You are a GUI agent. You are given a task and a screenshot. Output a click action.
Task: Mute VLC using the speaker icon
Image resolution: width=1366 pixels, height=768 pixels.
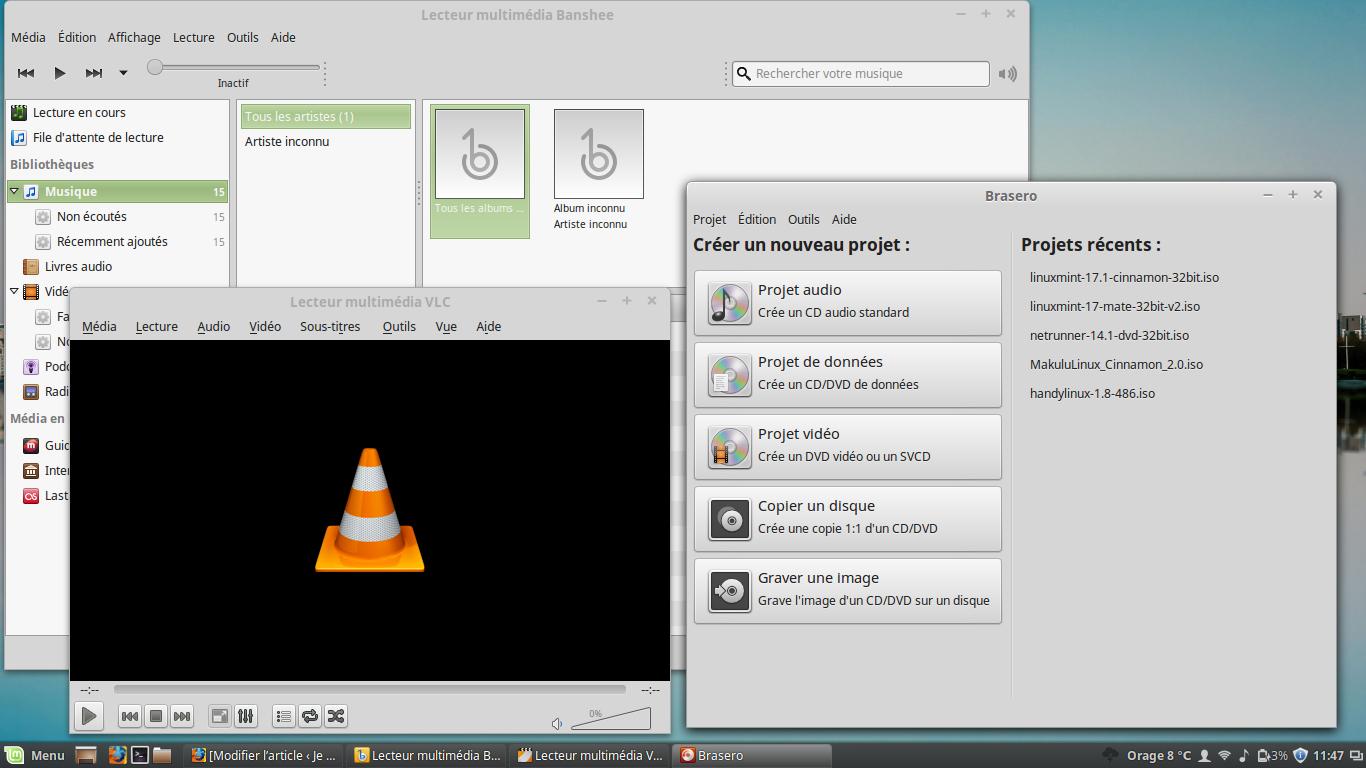click(x=557, y=723)
